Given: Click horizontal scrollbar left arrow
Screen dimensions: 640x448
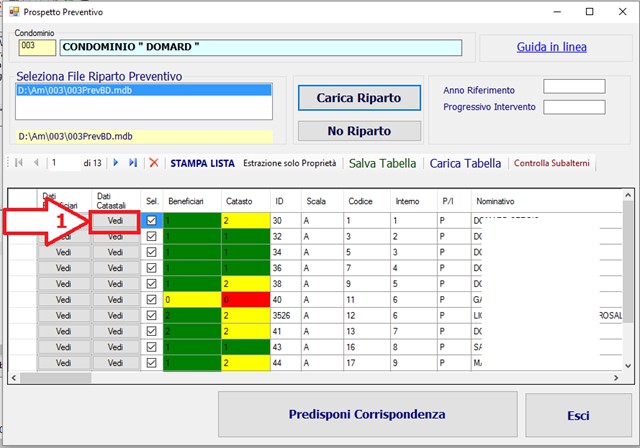Looking at the screenshot, I should point(14,378).
